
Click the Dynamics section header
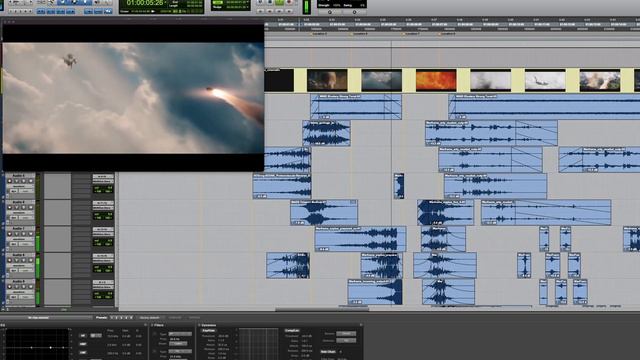click(209, 325)
